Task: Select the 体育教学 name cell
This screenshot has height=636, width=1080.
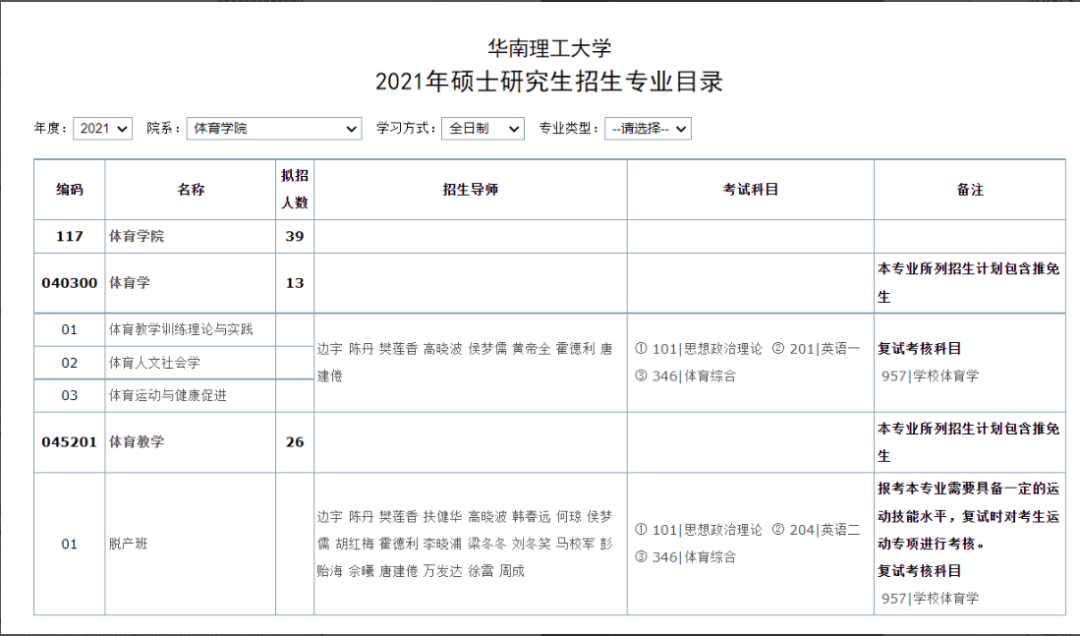Action: point(190,442)
